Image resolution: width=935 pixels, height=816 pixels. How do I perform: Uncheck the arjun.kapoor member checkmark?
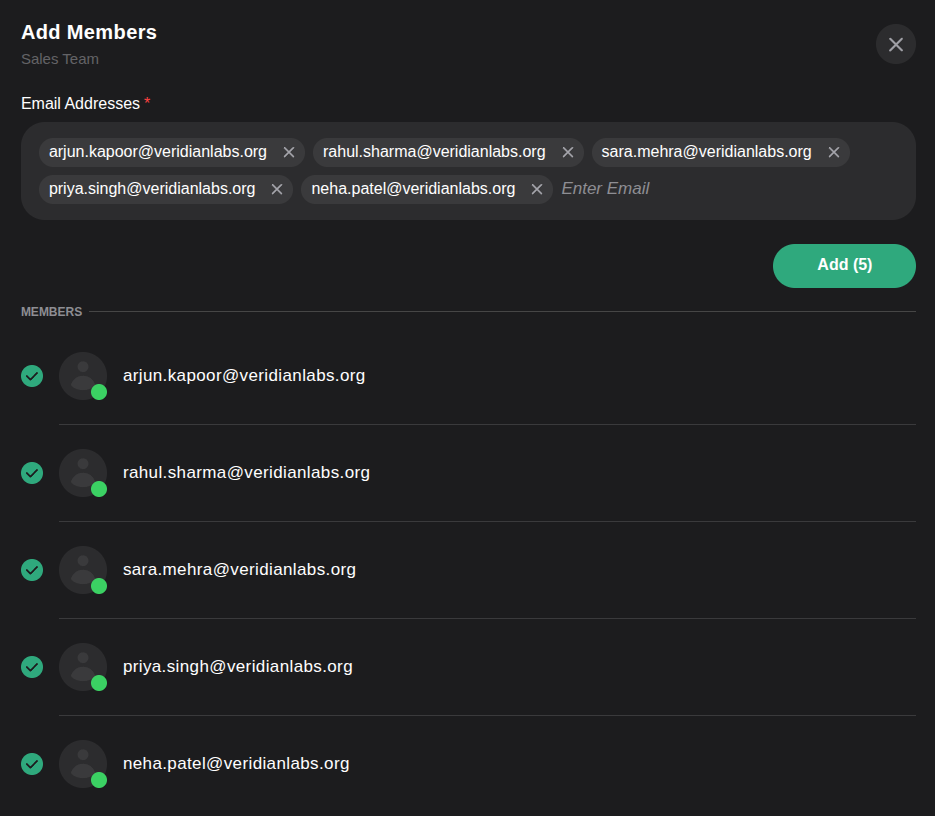(x=32, y=376)
